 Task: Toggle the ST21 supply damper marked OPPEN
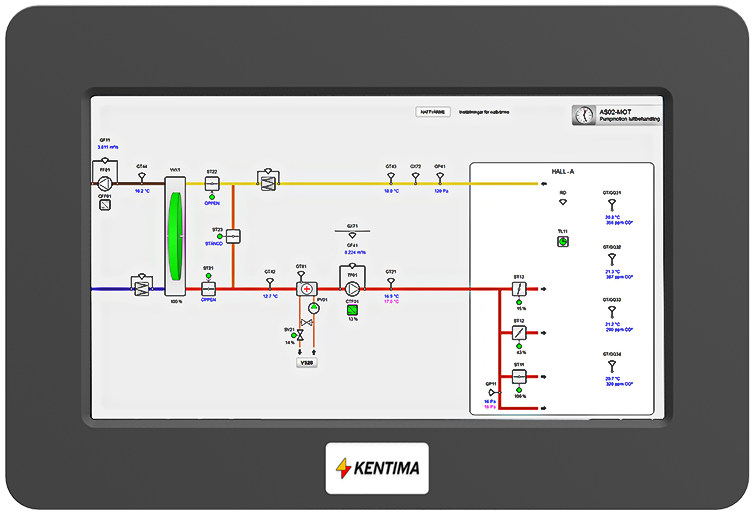[208, 286]
